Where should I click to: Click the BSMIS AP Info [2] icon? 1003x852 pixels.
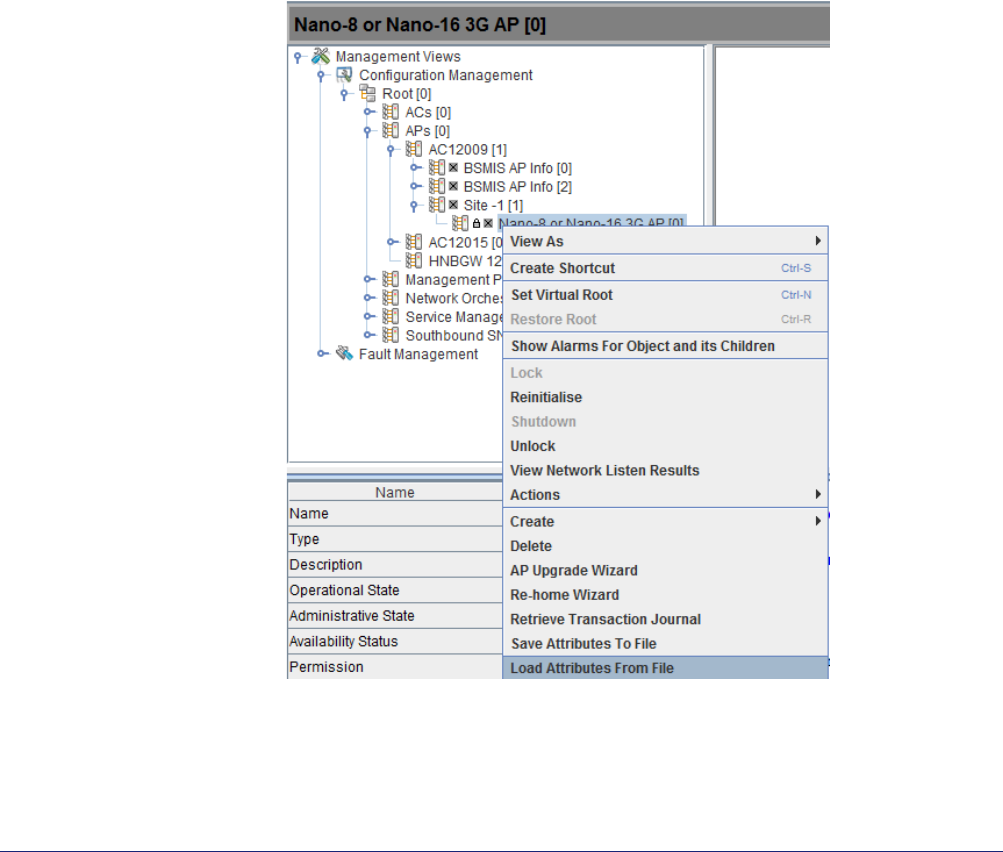[x=437, y=186]
